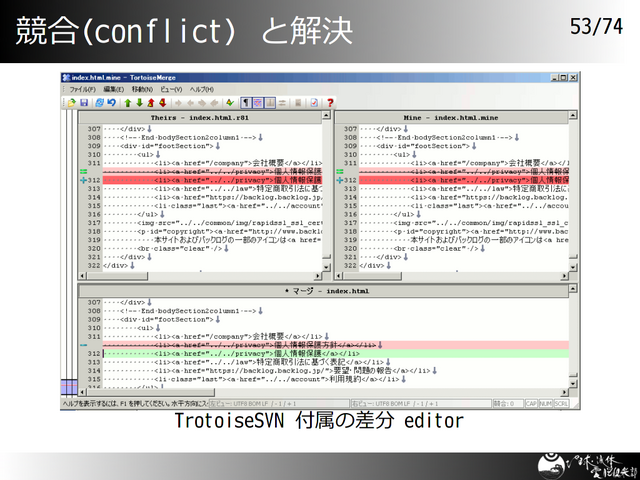Jump to next difference with green down arrow
Image resolution: width=640 pixels, height=480 pixels.
139,102
